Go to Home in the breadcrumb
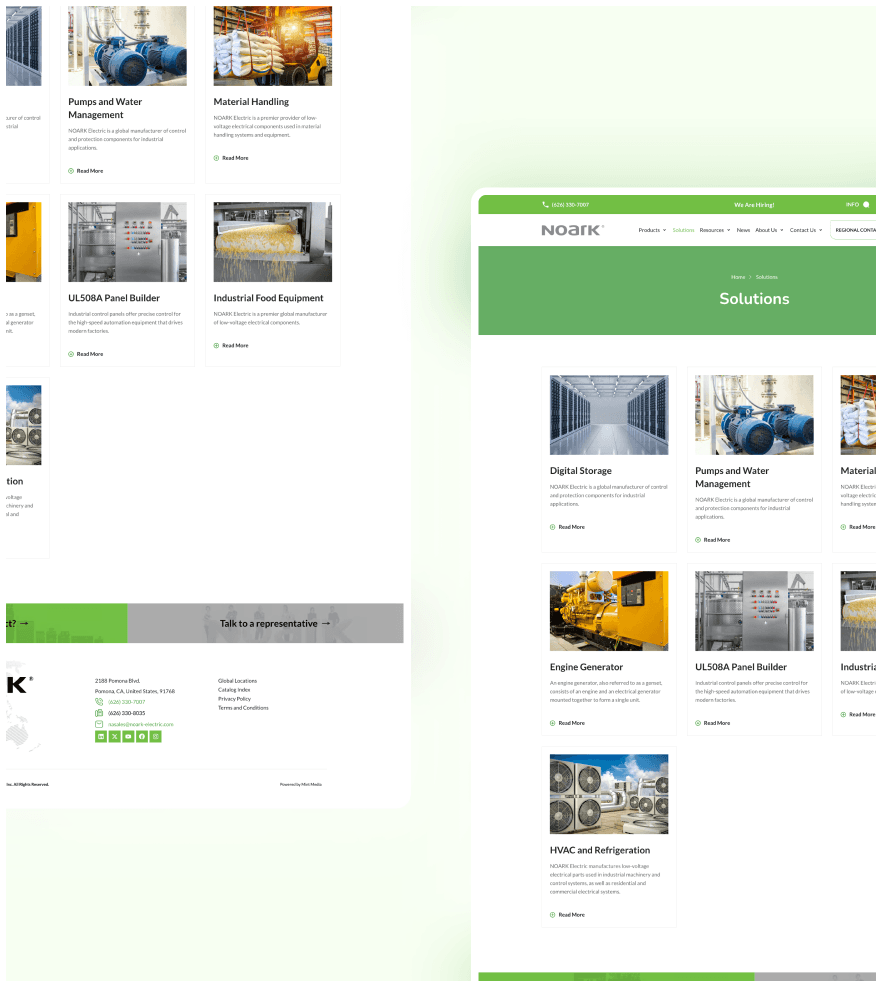This screenshot has width=882, height=987. coord(738,277)
